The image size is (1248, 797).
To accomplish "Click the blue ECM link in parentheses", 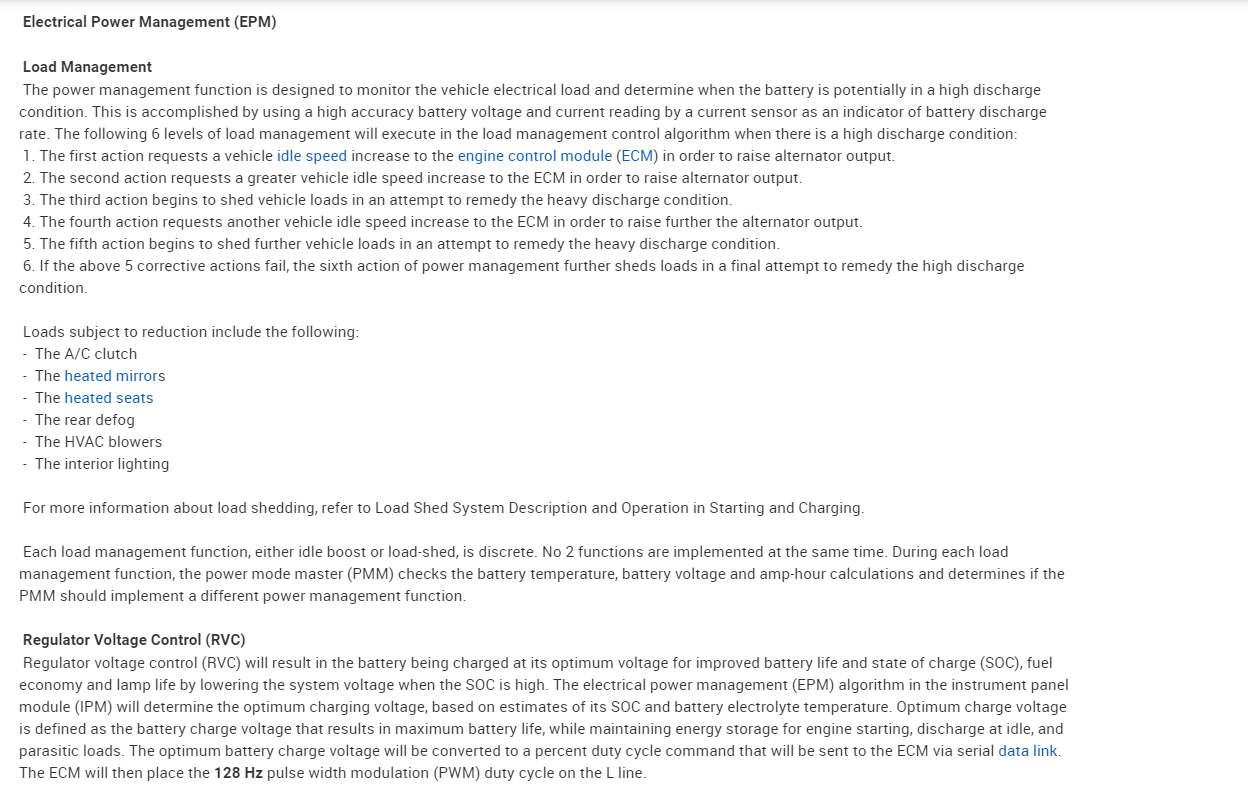I will pos(637,156).
